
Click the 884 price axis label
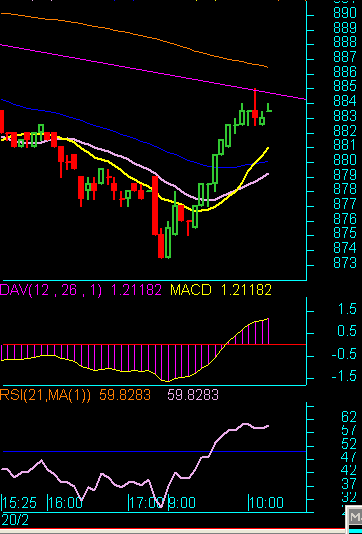(x=345, y=101)
